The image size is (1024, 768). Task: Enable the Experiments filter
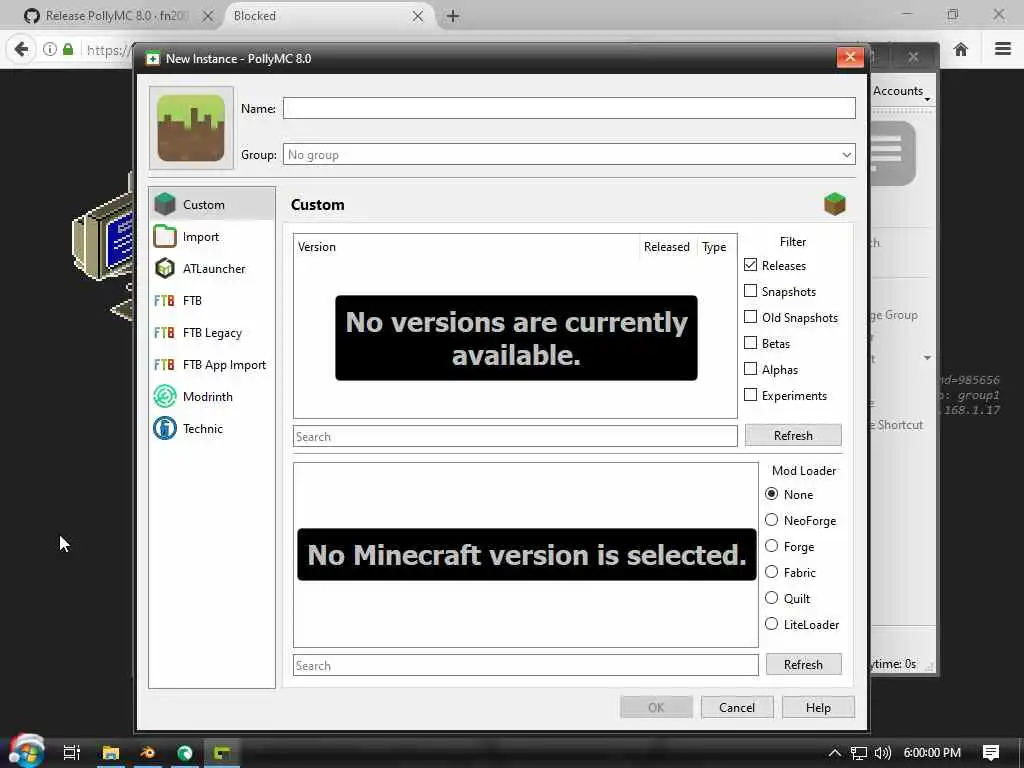[750, 395]
